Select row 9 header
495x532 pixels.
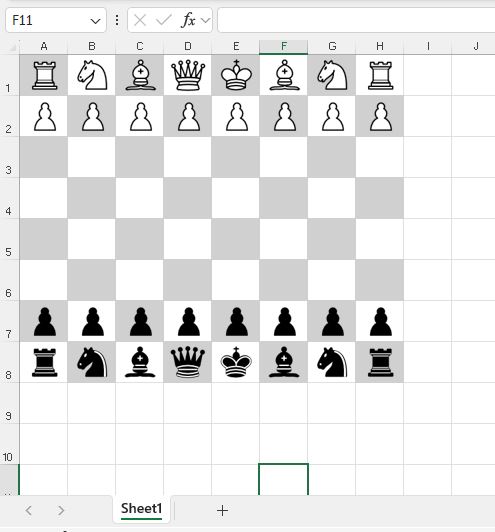9,403
